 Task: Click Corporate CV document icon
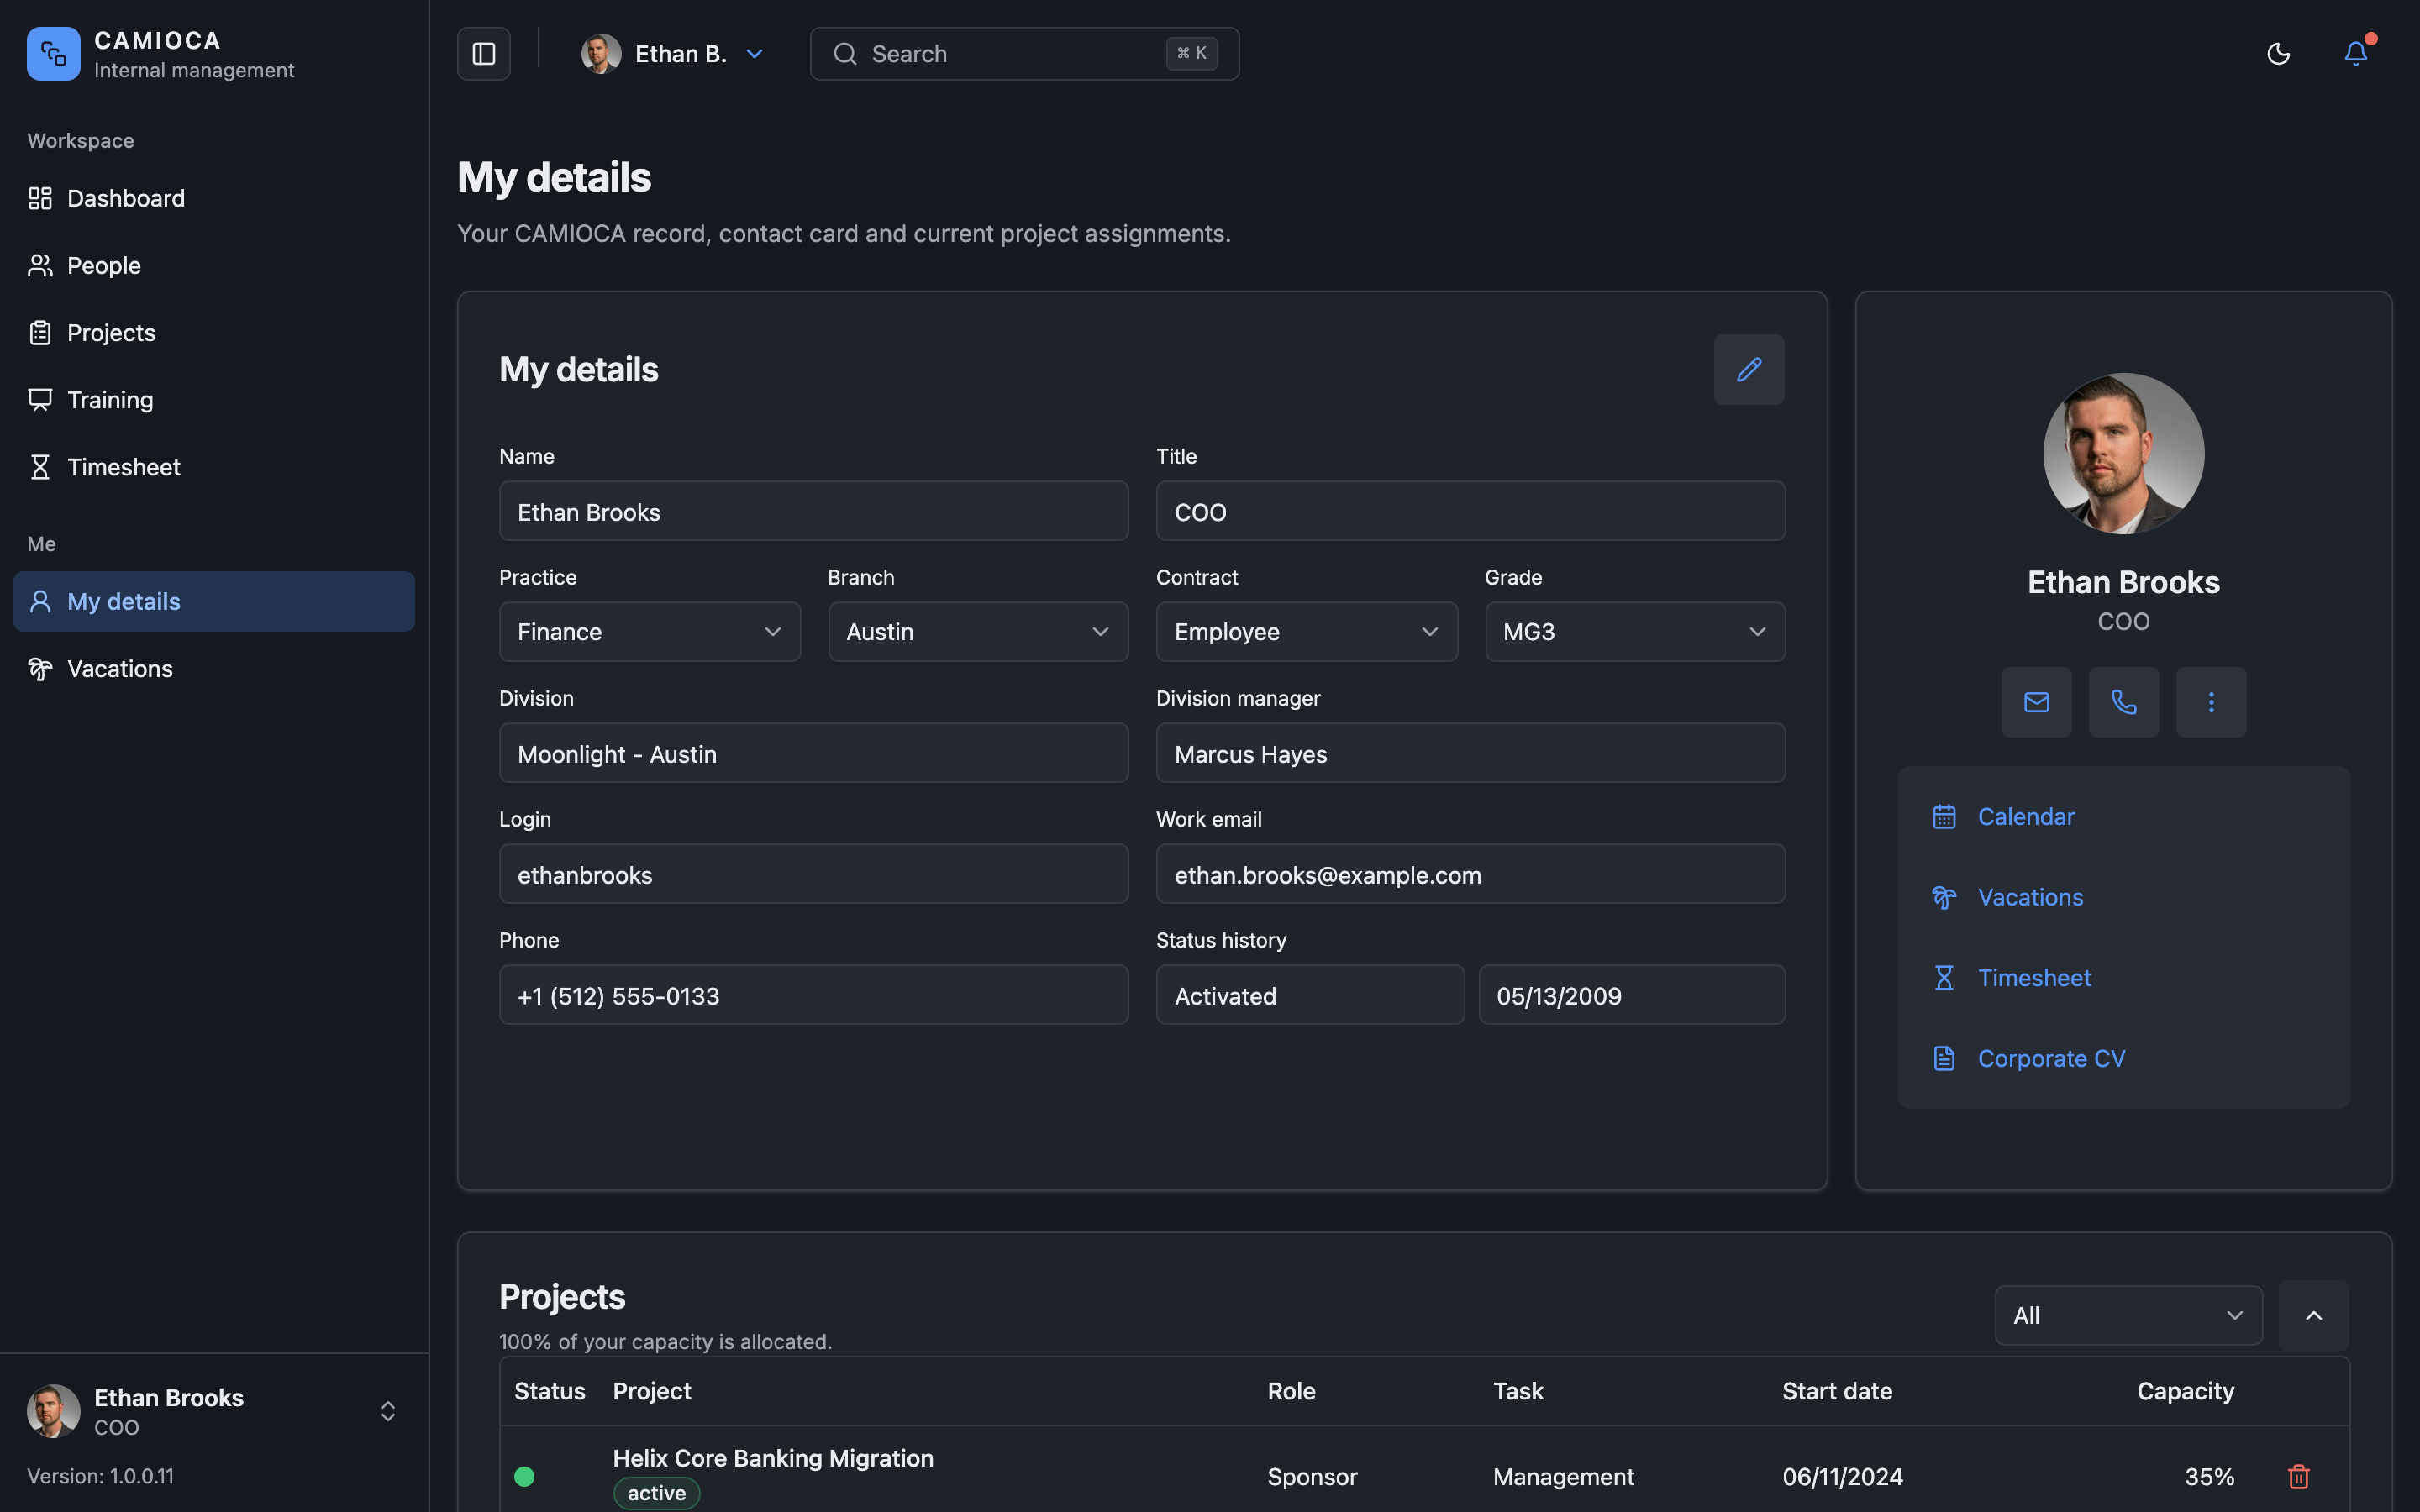point(1944,1058)
